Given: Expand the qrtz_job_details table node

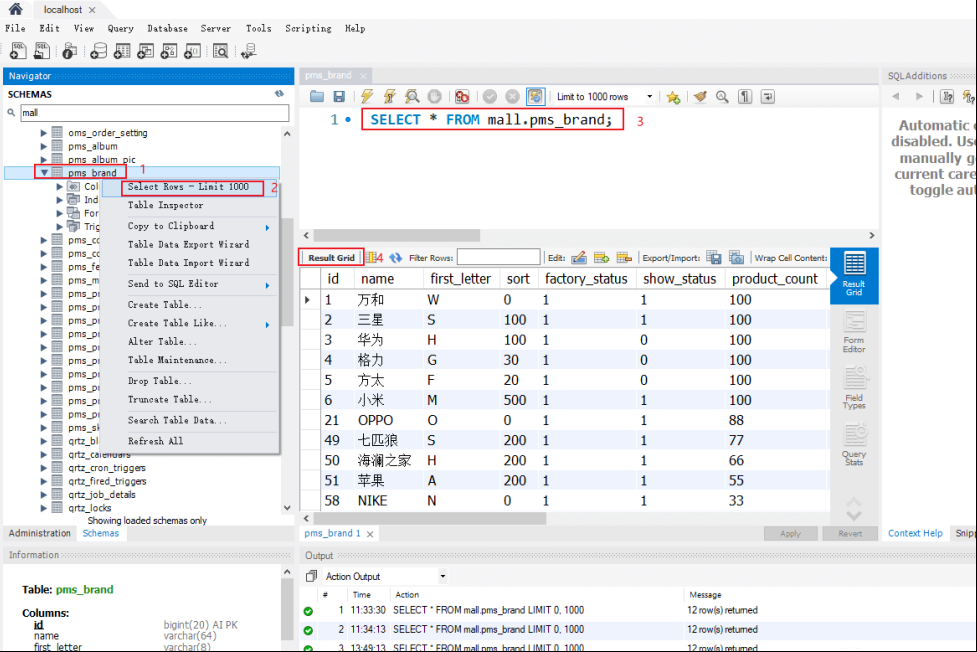Looking at the screenshot, I should (44, 494).
